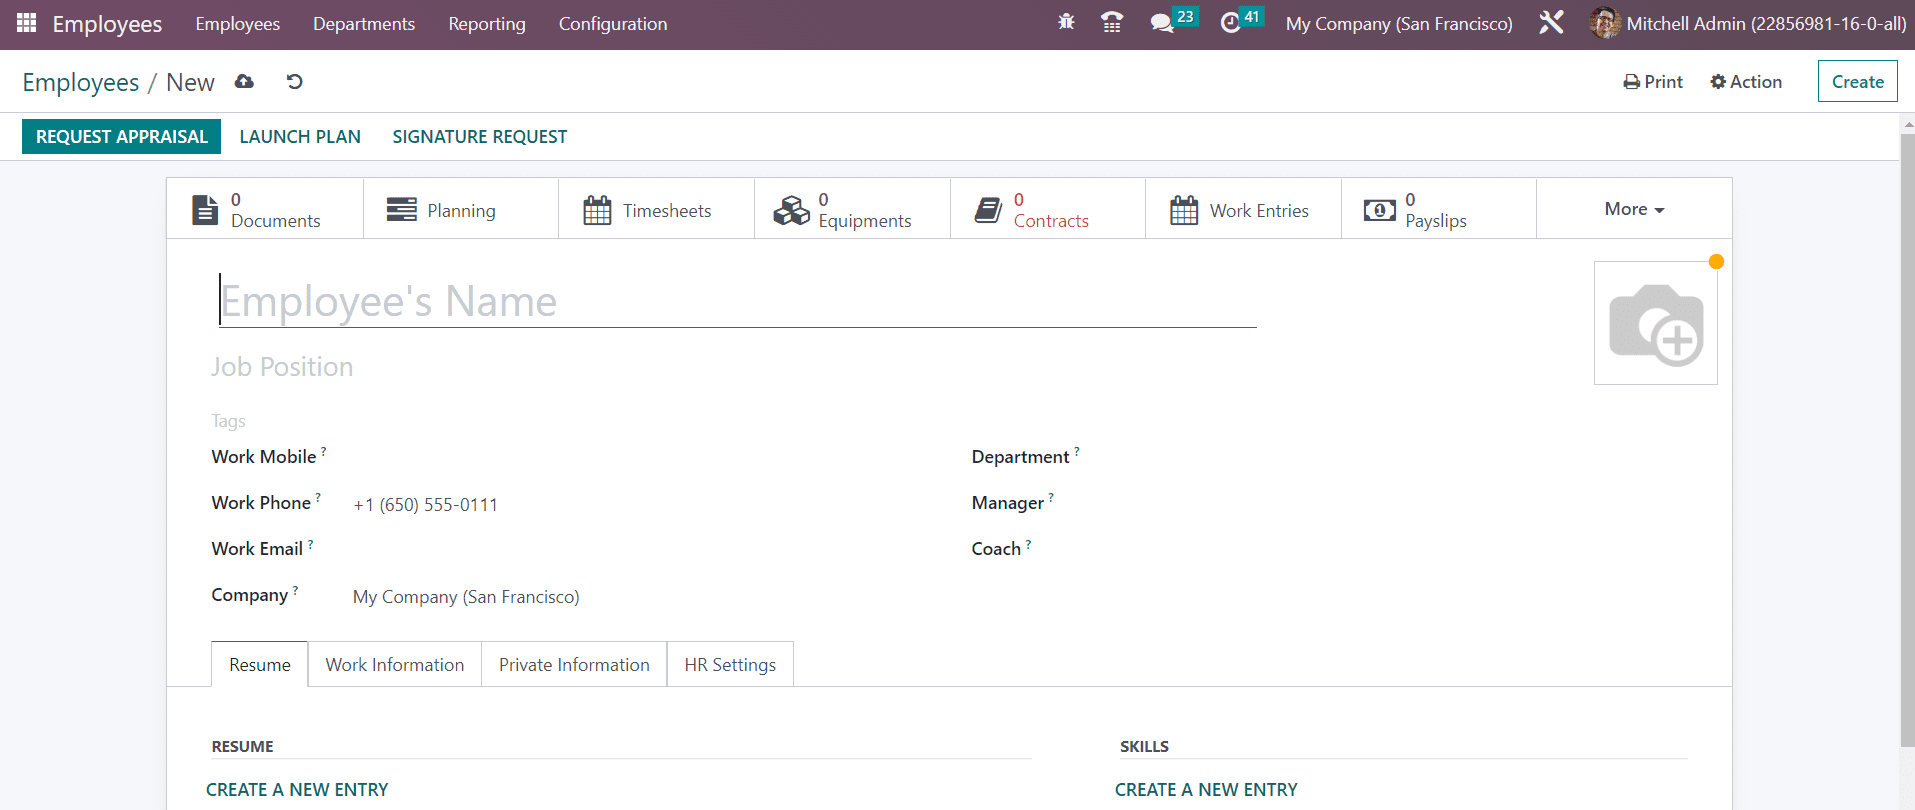Open the Action dropdown menu
This screenshot has width=1915, height=810.
coord(1746,82)
